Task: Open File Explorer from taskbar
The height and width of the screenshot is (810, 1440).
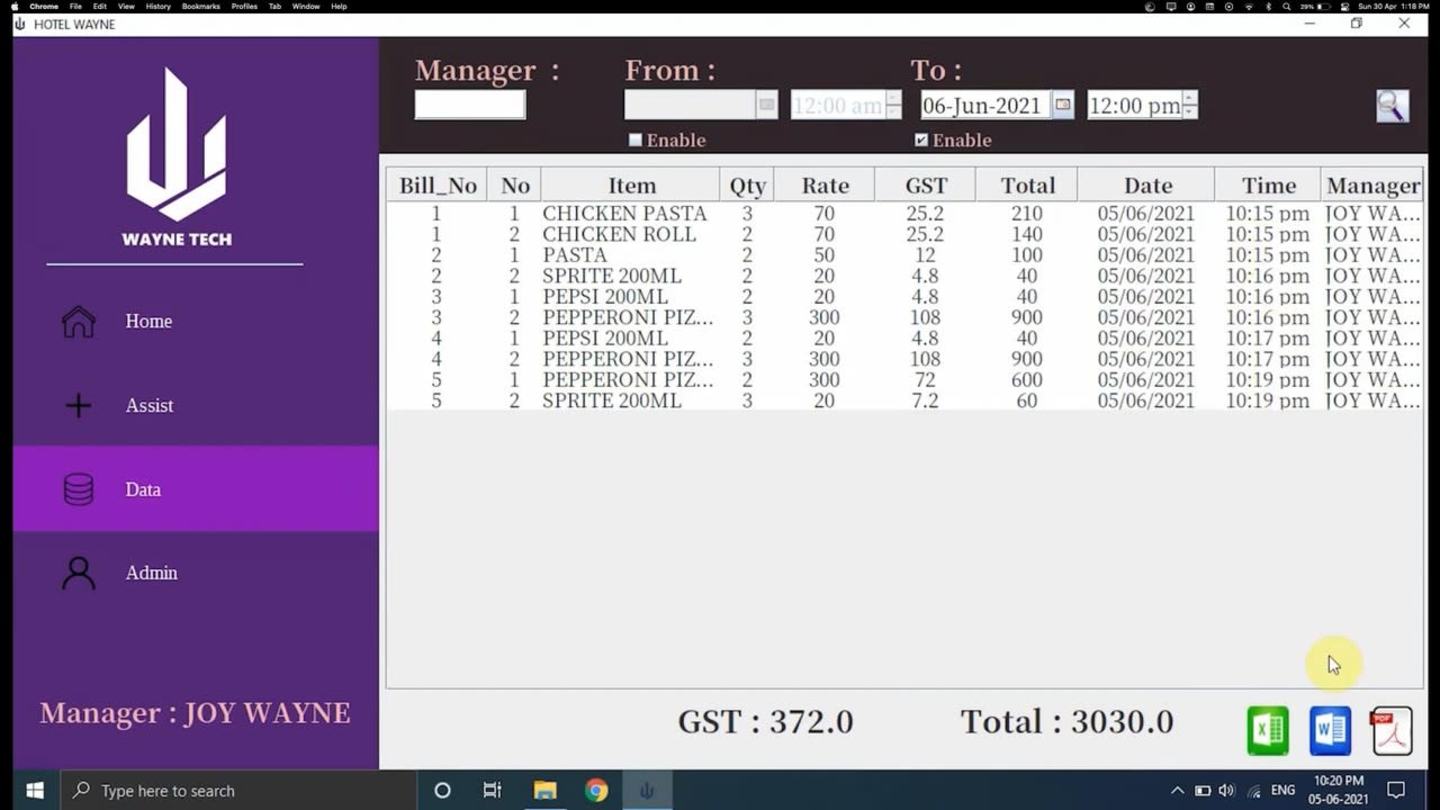Action: pyautogui.click(x=545, y=790)
